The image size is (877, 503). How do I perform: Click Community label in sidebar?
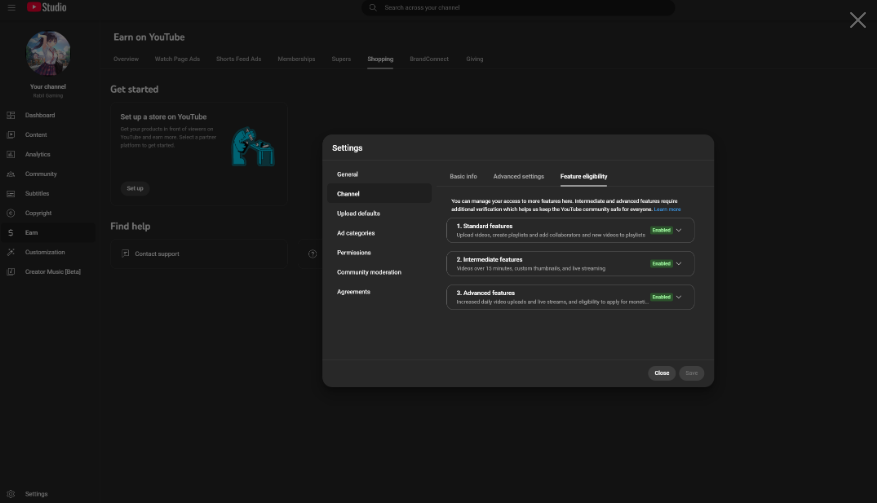(x=41, y=174)
